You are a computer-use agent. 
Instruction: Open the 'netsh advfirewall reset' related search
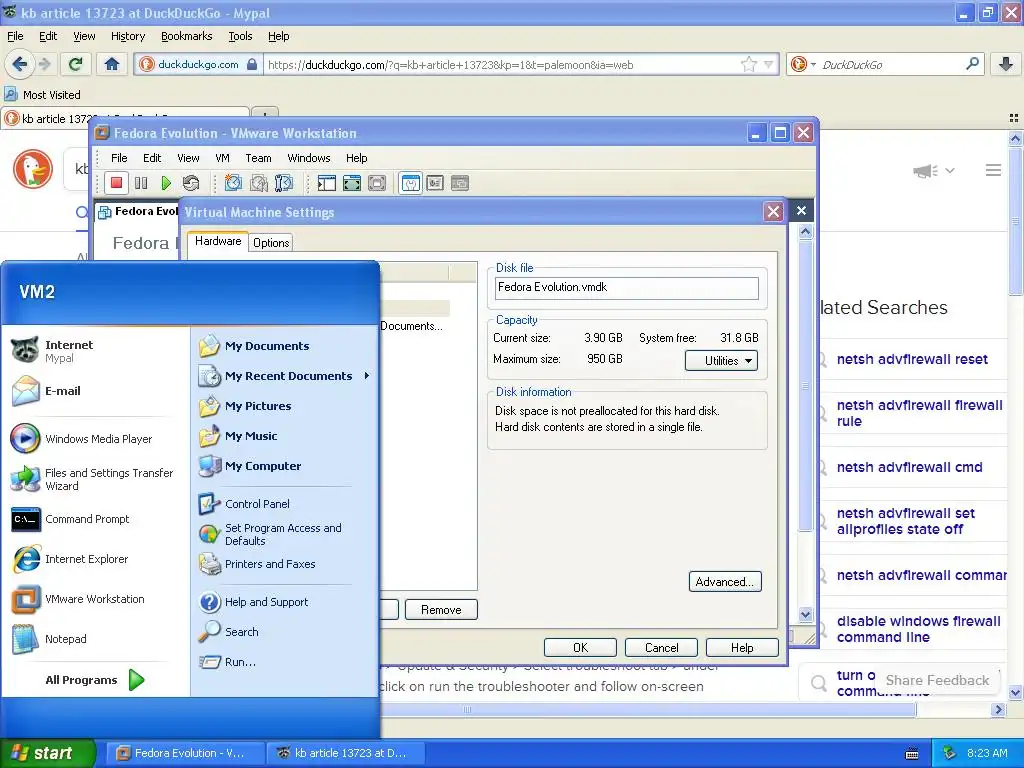pyautogui.click(x=912, y=359)
